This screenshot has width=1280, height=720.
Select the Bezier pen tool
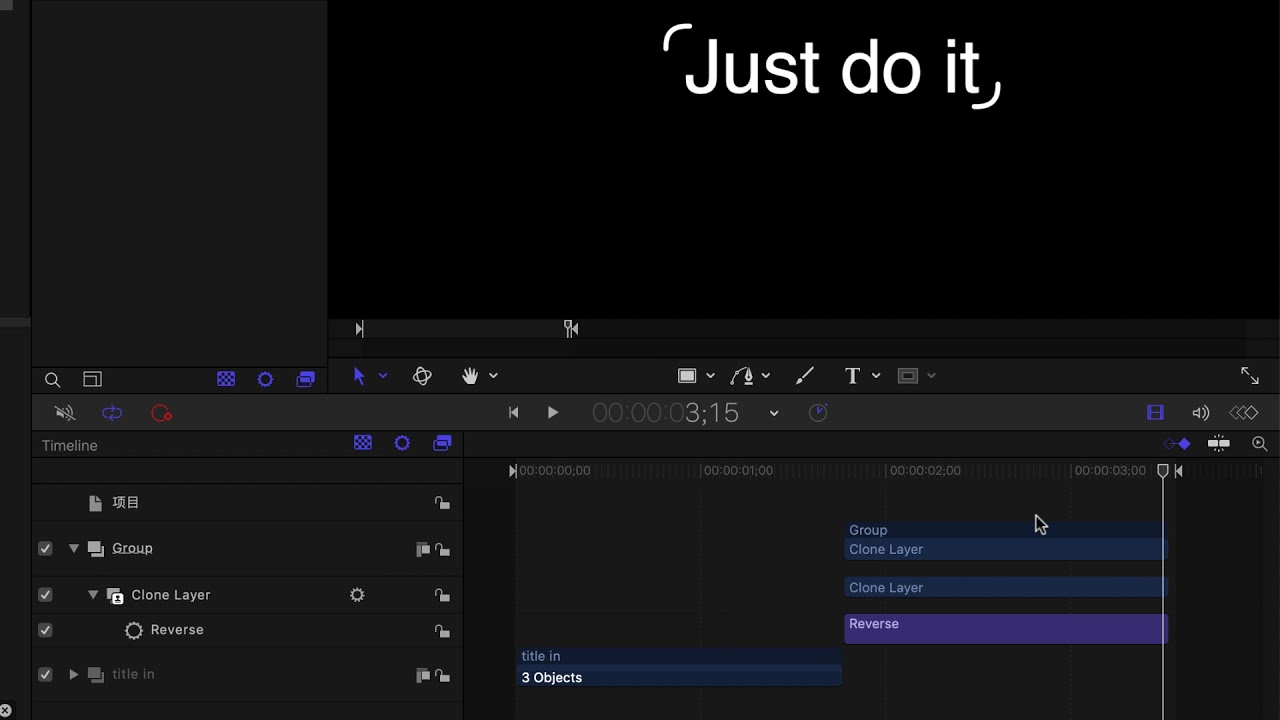pyautogui.click(x=742, y=376)
